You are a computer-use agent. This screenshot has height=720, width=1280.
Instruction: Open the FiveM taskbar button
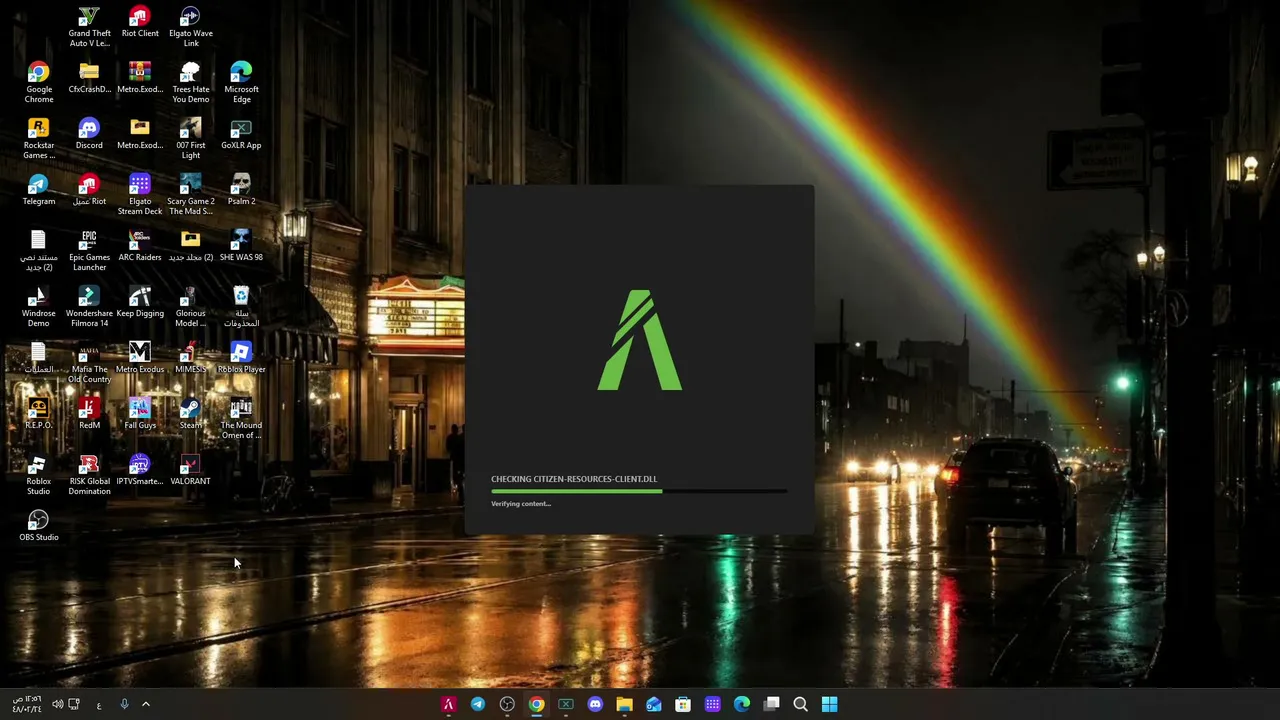[x=448, y=704]
